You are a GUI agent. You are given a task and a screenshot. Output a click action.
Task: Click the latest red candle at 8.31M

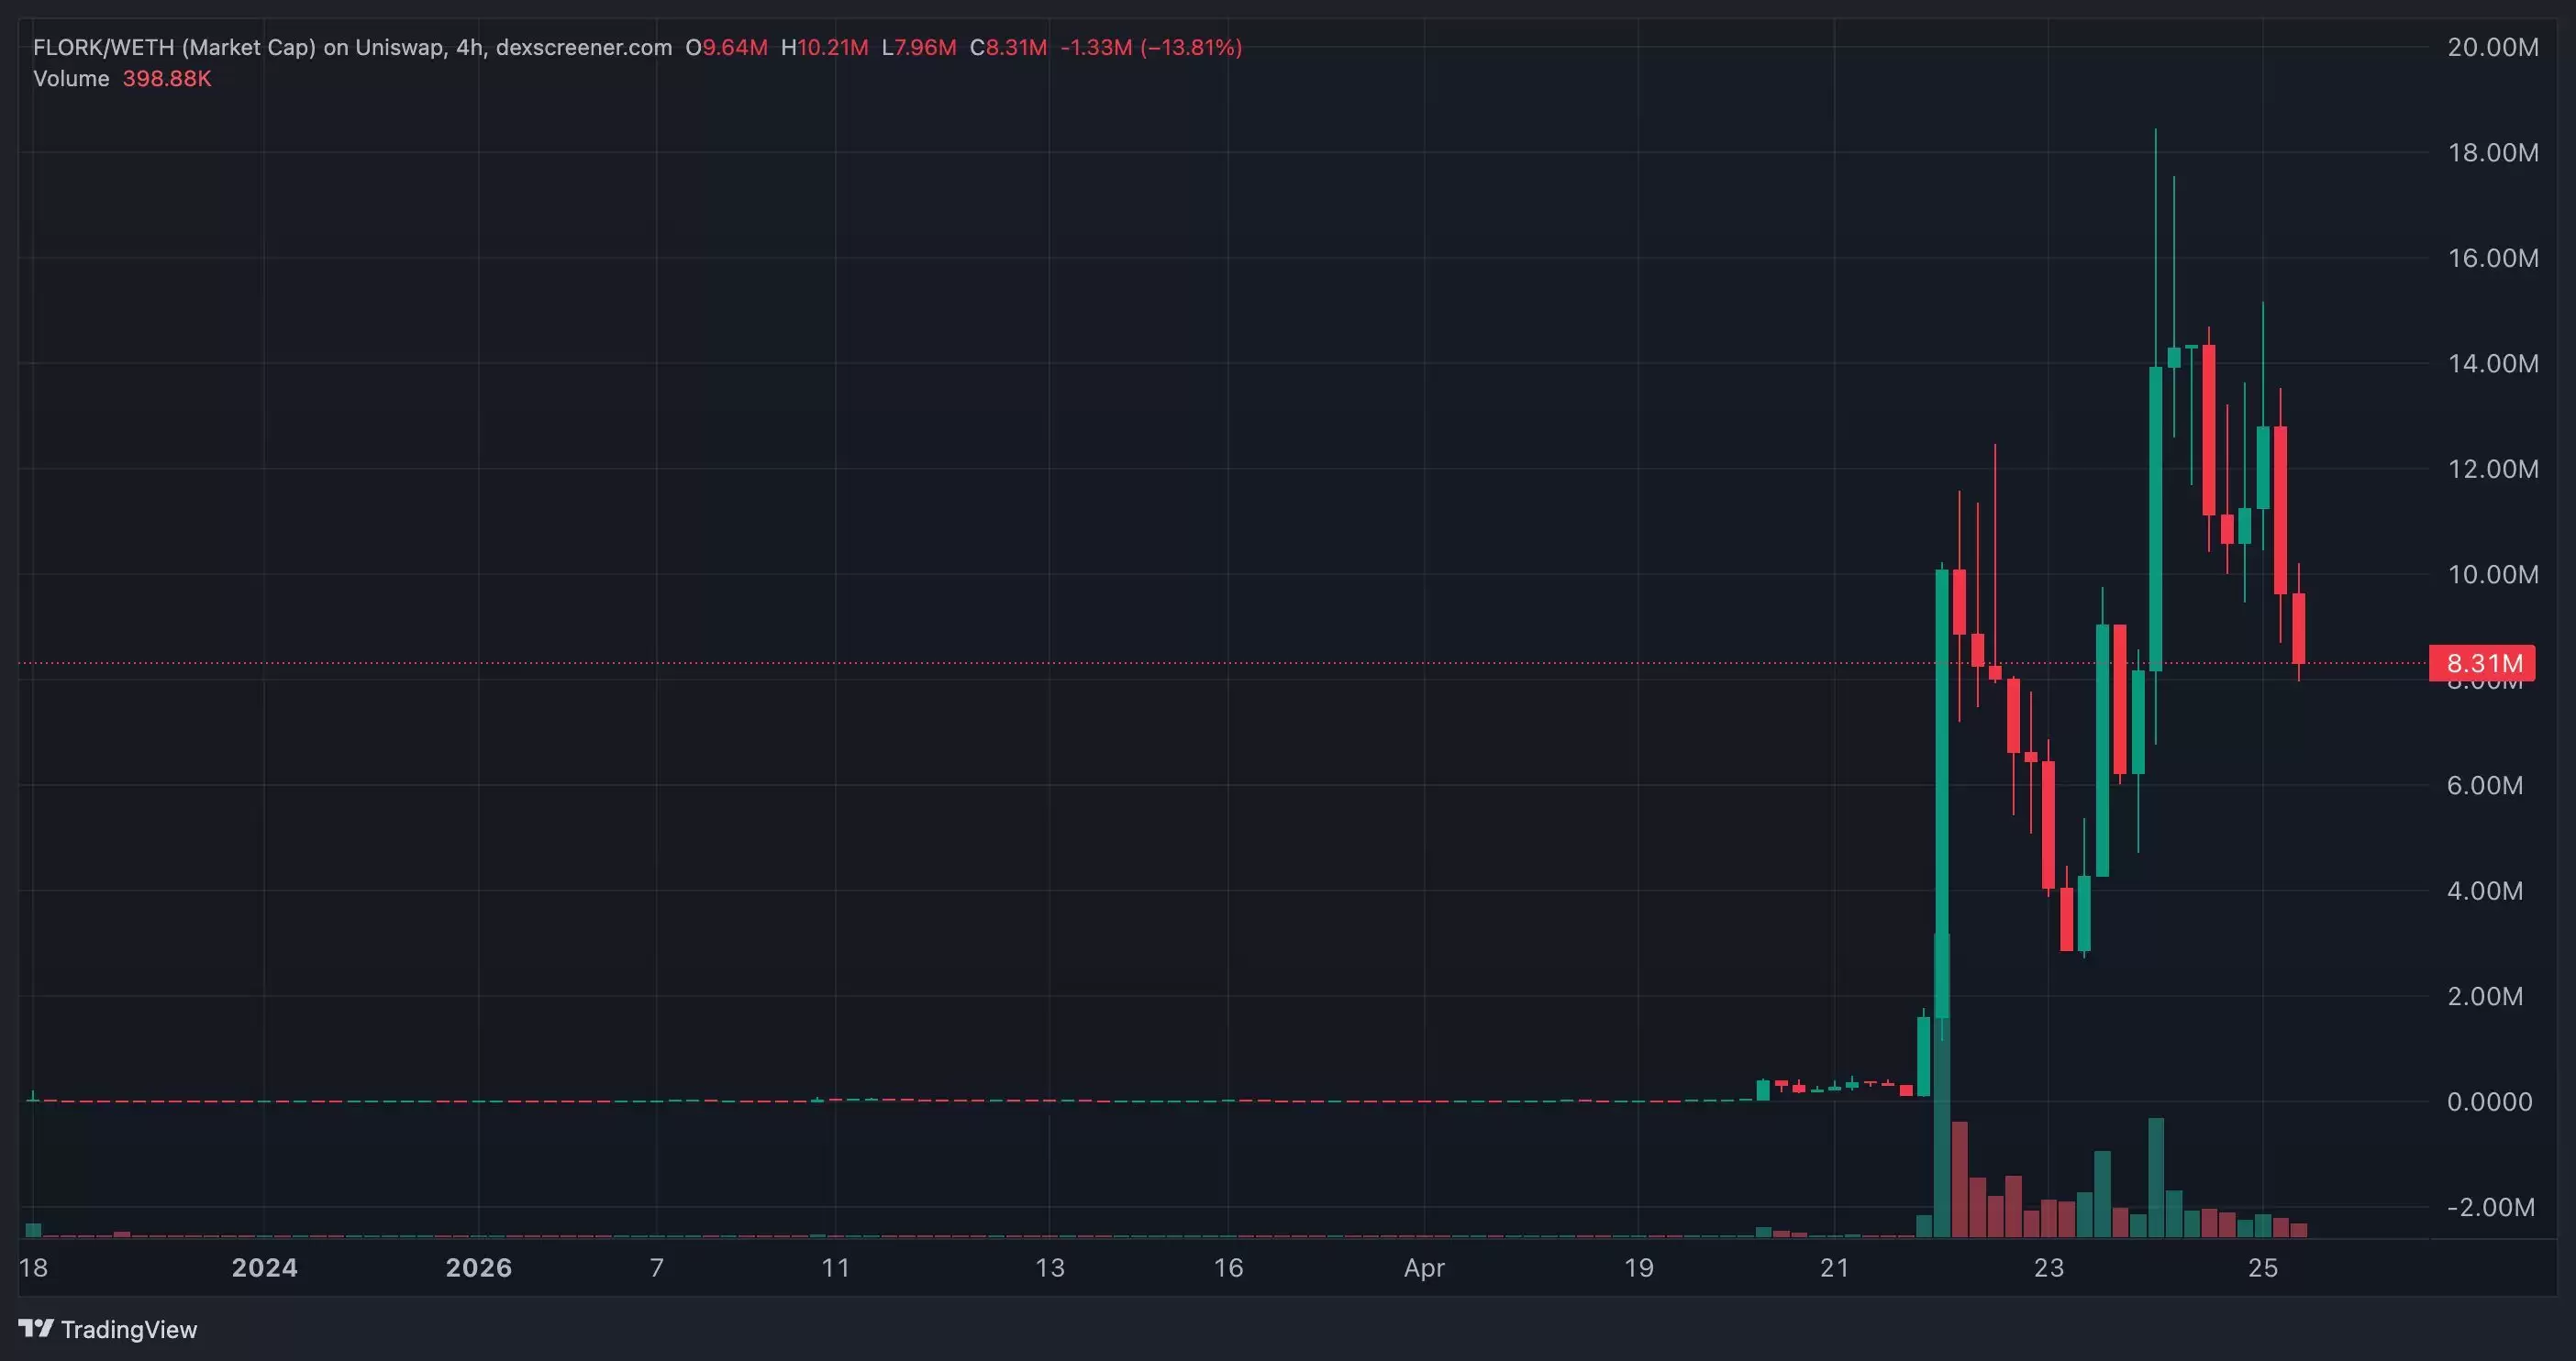(2299, 628)
